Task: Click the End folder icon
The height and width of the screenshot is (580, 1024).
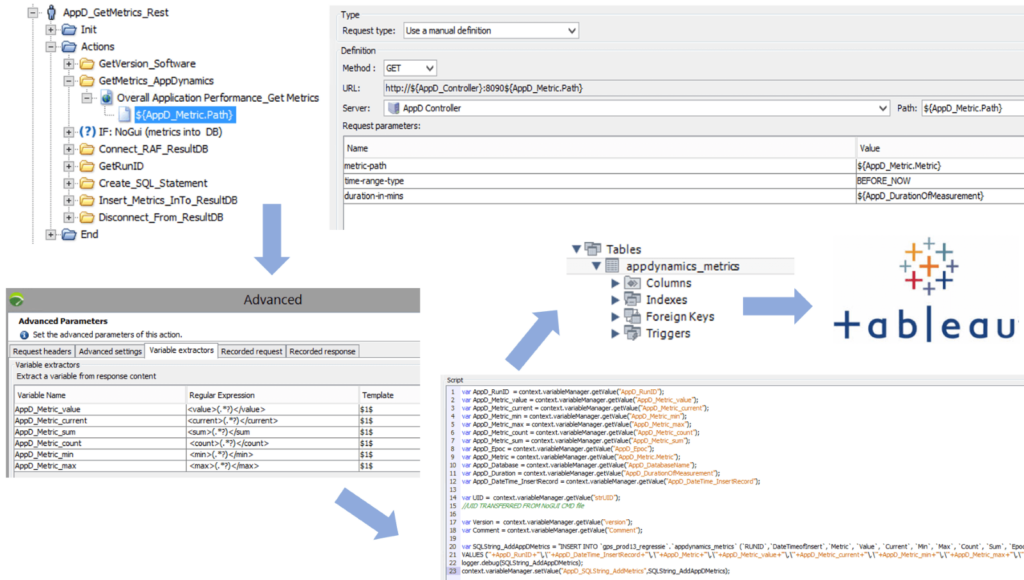Action: (x=69, y=234)
